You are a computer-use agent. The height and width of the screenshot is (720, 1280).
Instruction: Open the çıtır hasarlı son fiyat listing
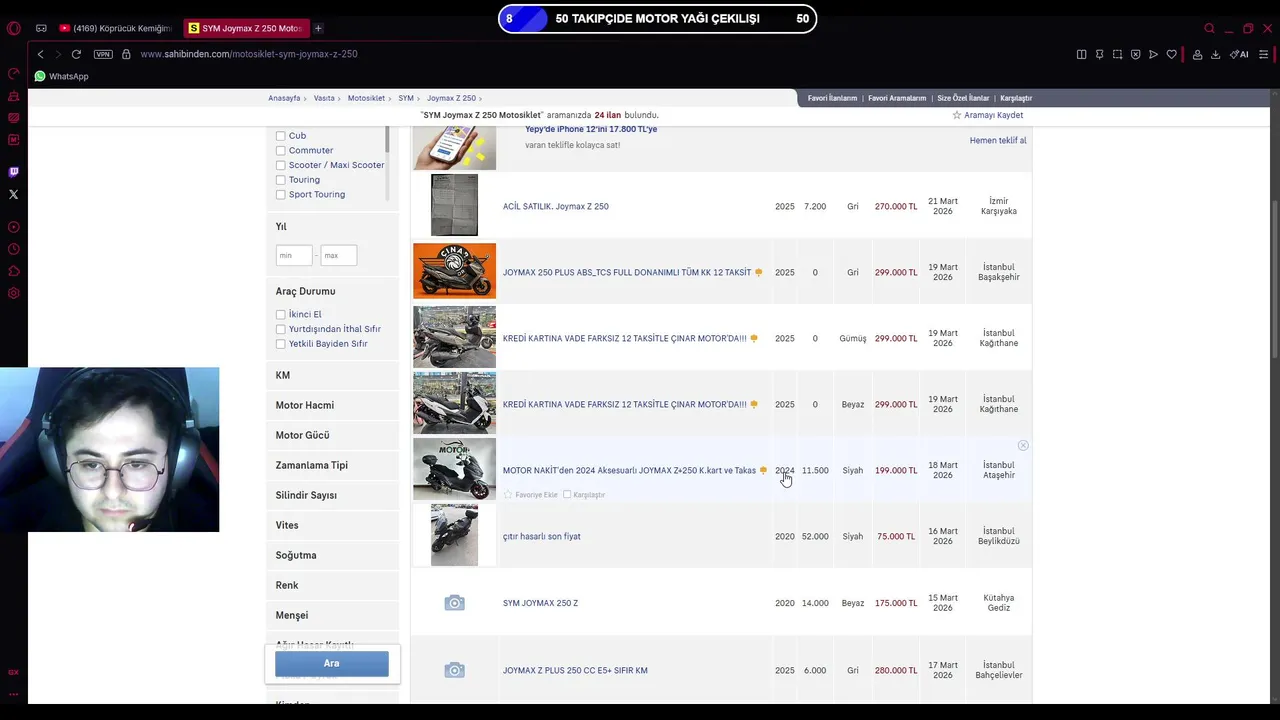(541, 537)
